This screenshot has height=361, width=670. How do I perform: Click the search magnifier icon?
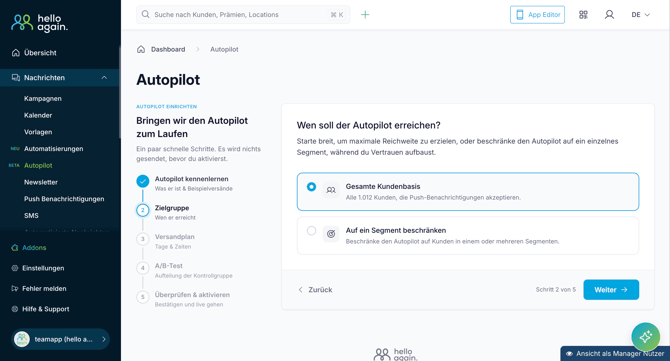click(146, 15)
